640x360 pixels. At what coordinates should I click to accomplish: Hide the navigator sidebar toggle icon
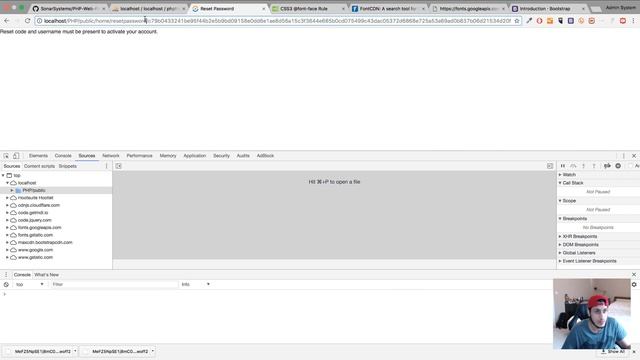tap(118, 166)
